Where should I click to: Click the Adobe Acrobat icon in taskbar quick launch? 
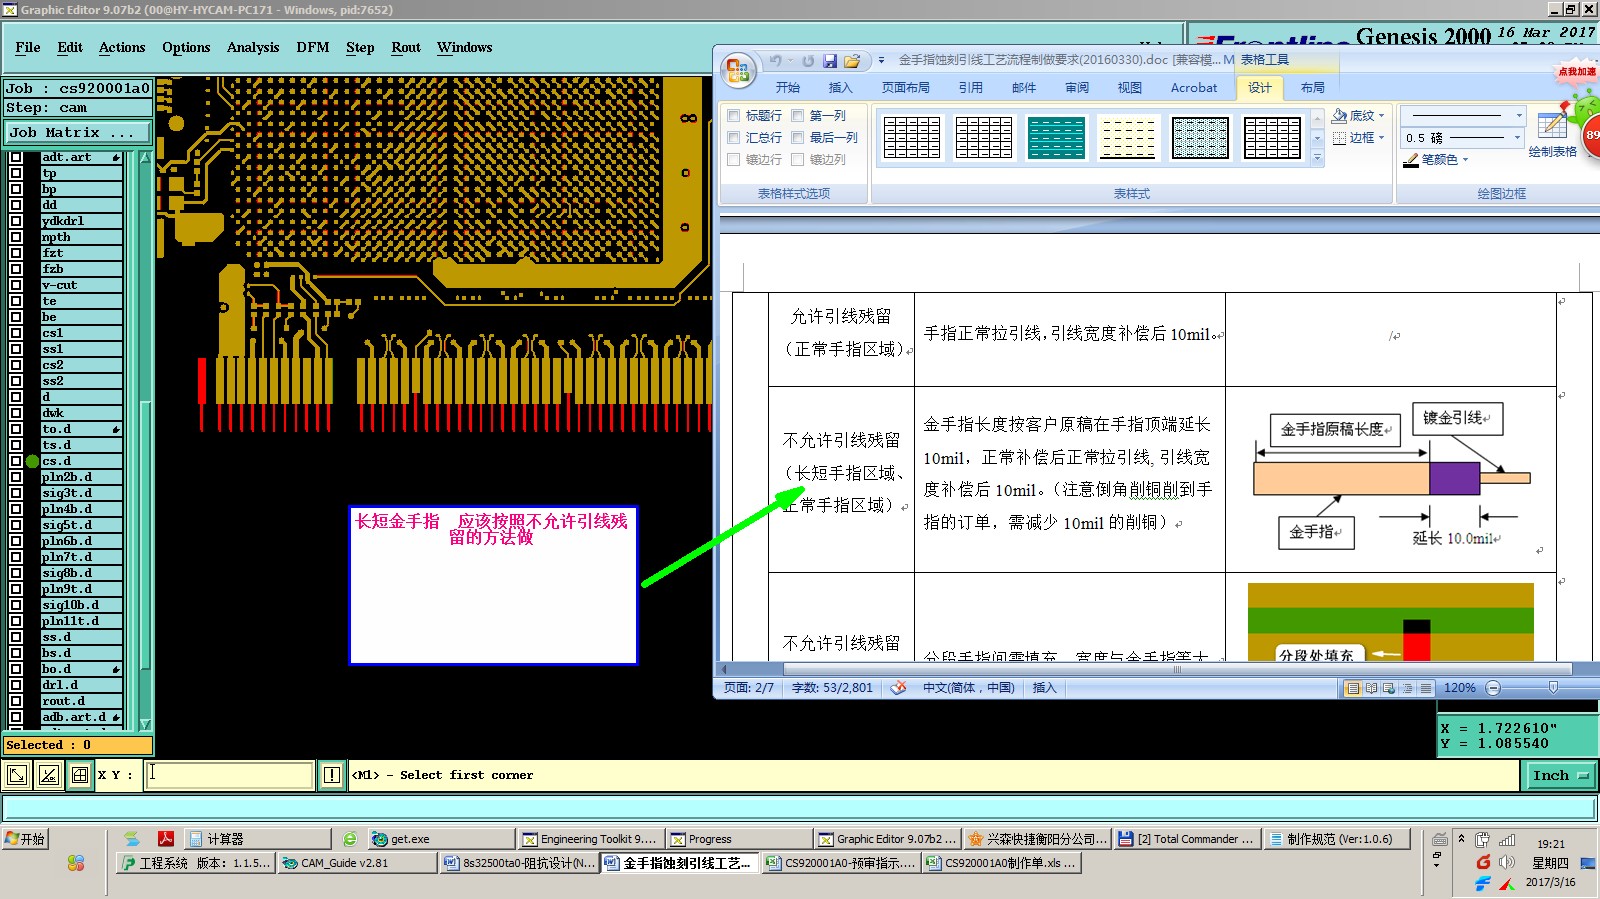pyautogui.click(x=166, y=839)
